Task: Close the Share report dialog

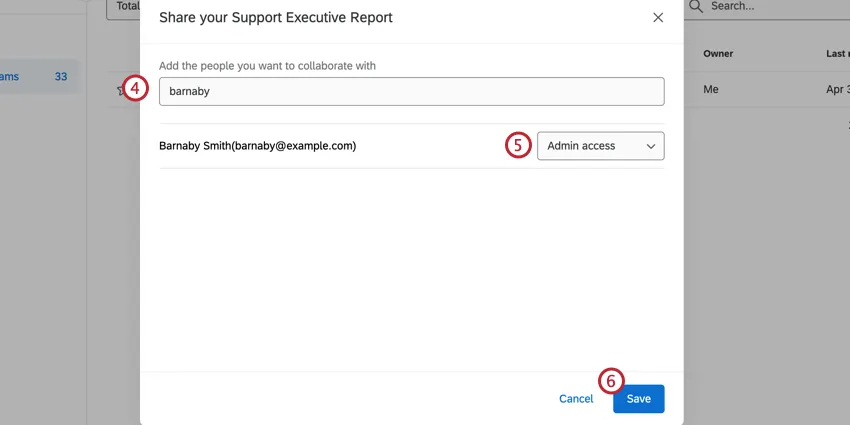Action: click(658, 17)
